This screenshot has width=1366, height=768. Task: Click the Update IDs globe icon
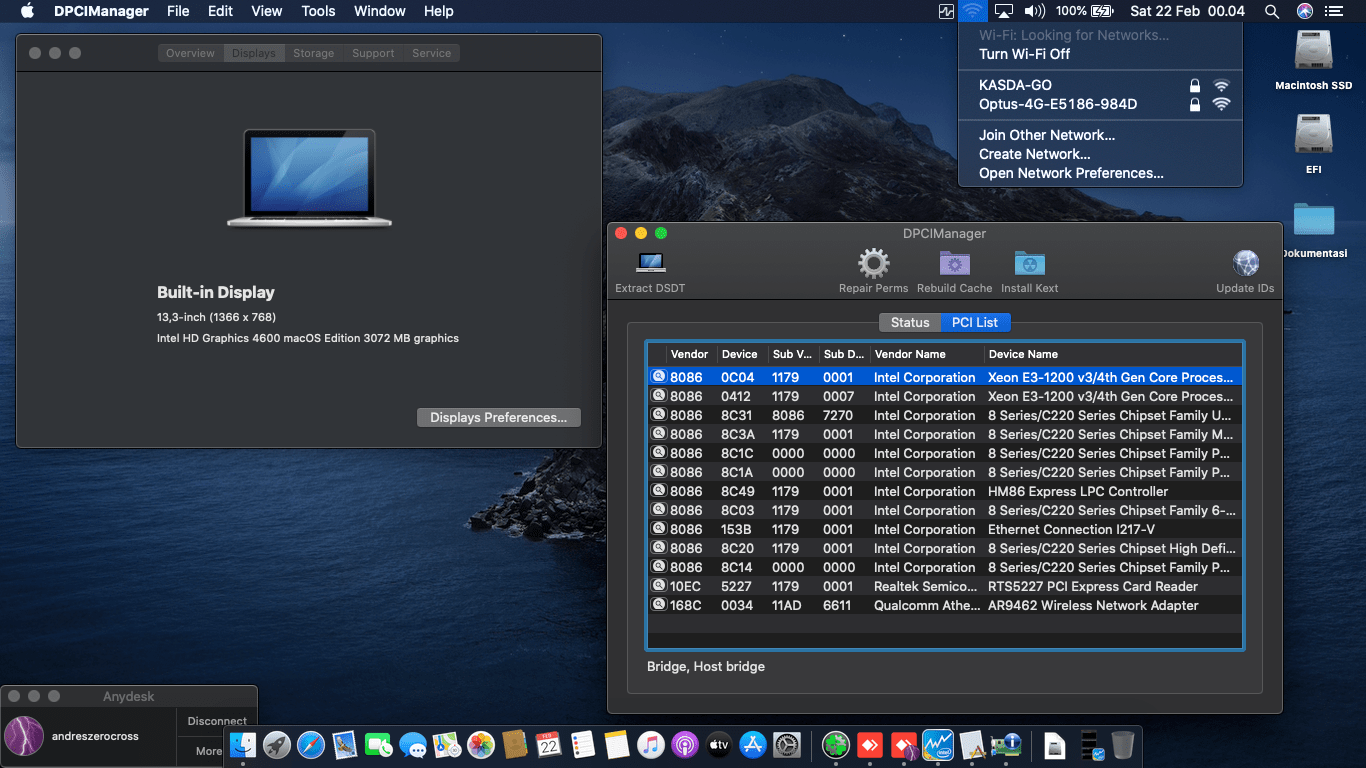1246,263
